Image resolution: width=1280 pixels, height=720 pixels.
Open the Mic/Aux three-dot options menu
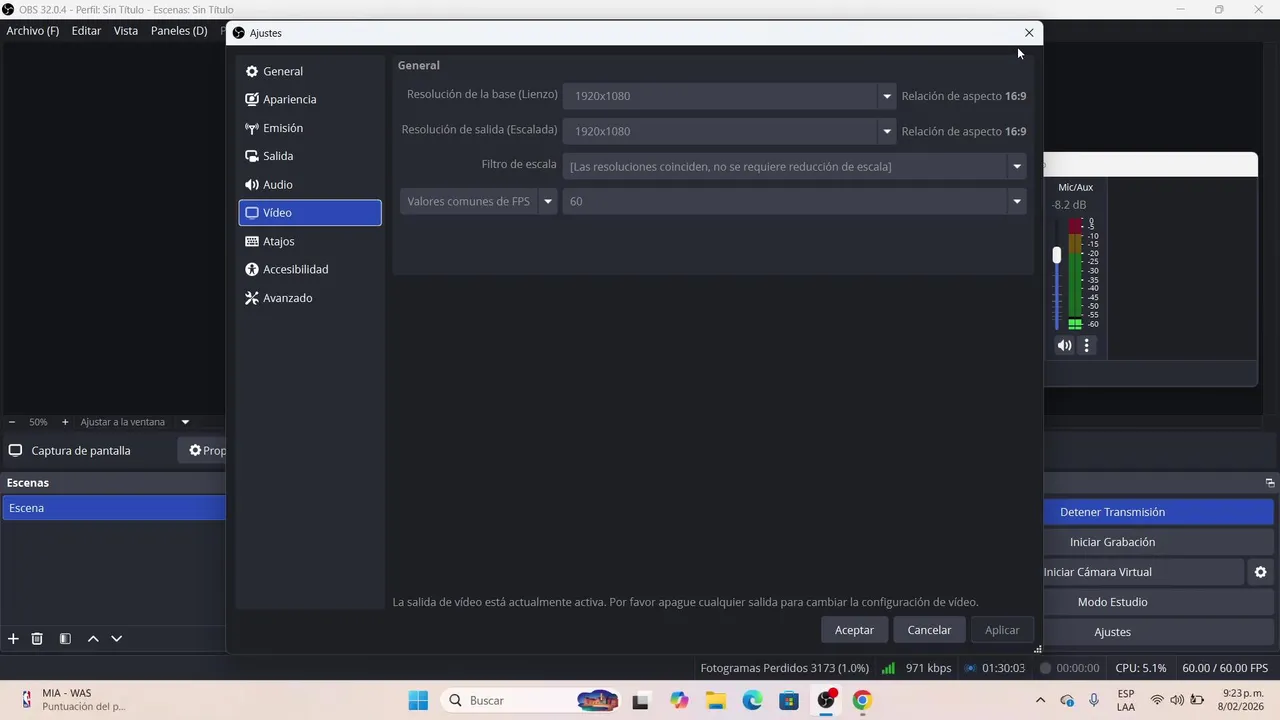click(1087, 345)
